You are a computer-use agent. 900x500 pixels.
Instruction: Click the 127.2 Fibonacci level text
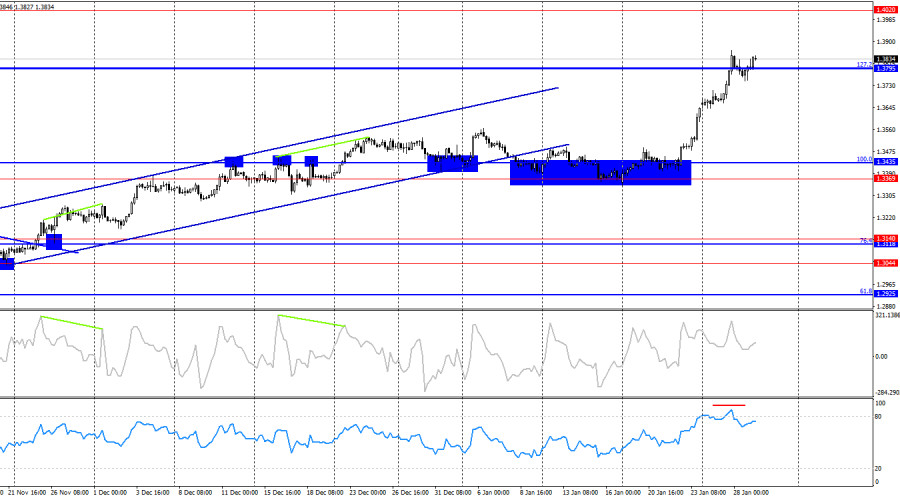pos(864,64)
